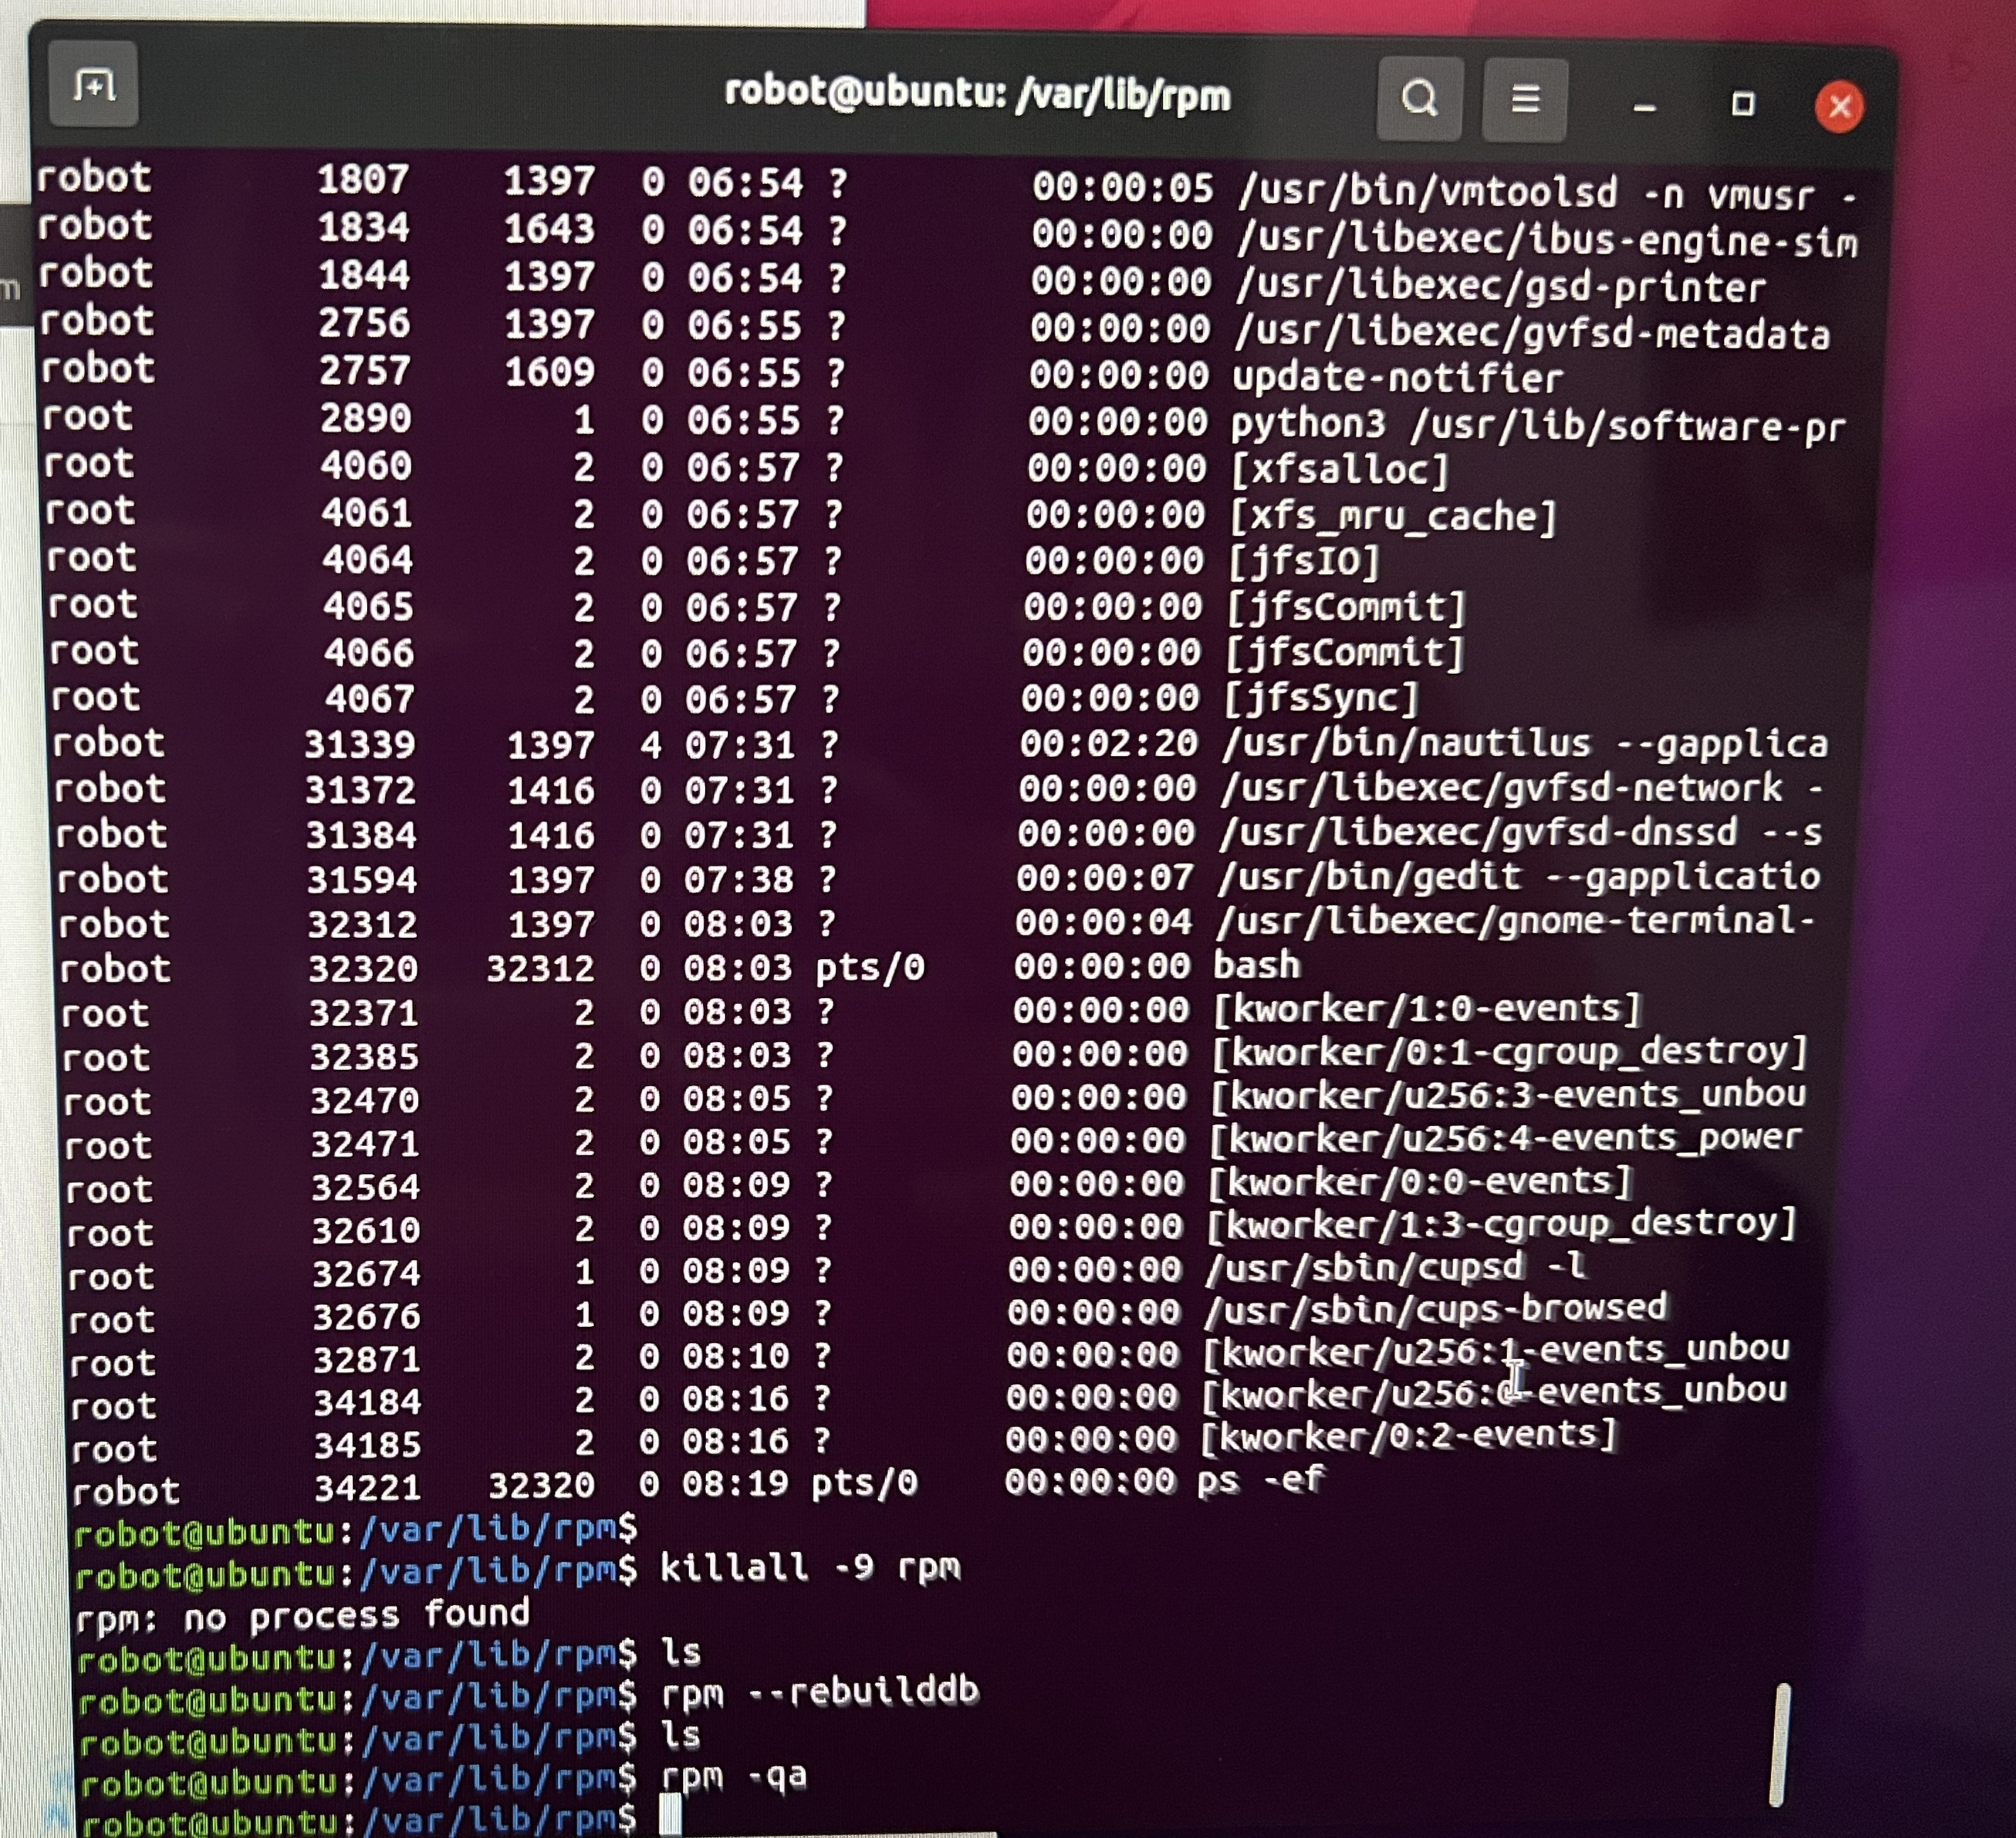Click the terminal scrollbar handle

click(x=1780, y=1745)
